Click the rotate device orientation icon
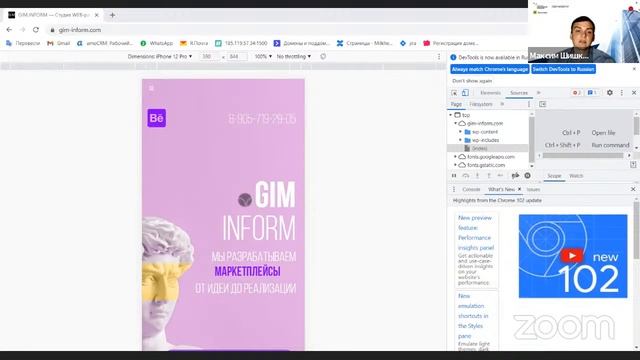 click(323, 56)
